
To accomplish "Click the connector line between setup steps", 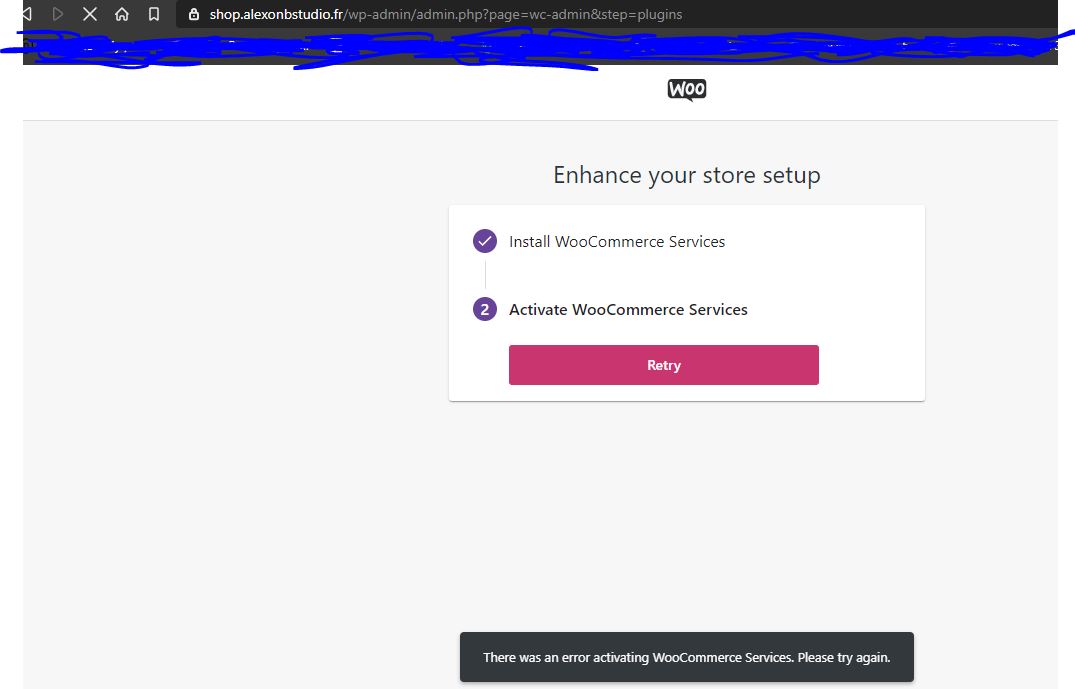I will pyautogui.click(x=484, y=275).
